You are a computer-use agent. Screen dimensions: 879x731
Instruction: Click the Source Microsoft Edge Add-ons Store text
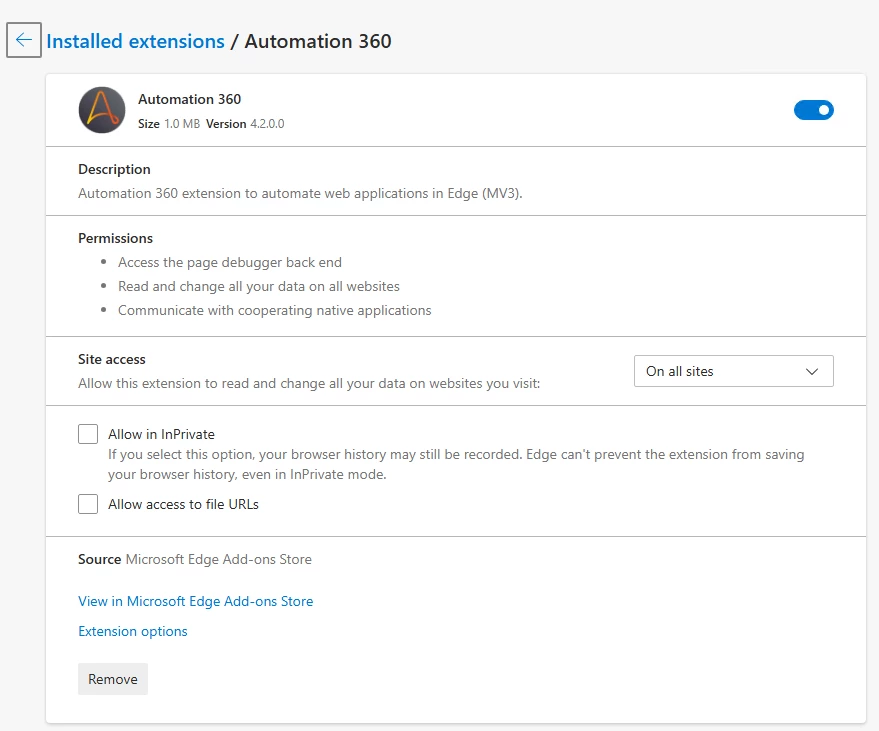coord(195,559)
